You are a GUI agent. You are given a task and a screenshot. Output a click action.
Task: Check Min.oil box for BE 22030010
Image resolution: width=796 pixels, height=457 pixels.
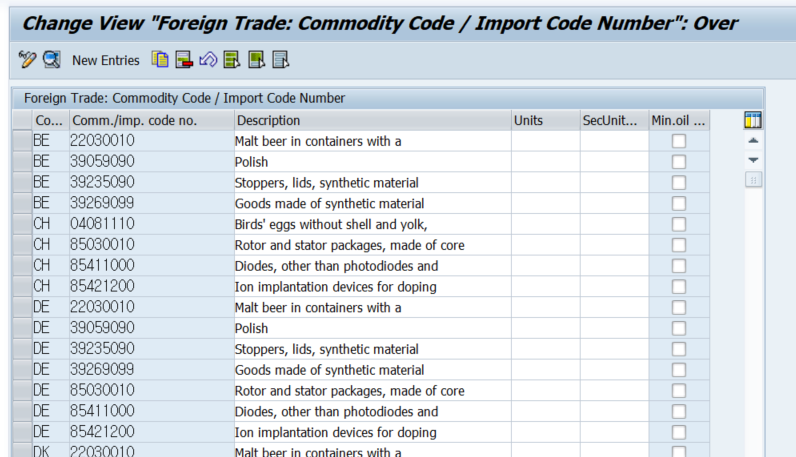[679, 141]
